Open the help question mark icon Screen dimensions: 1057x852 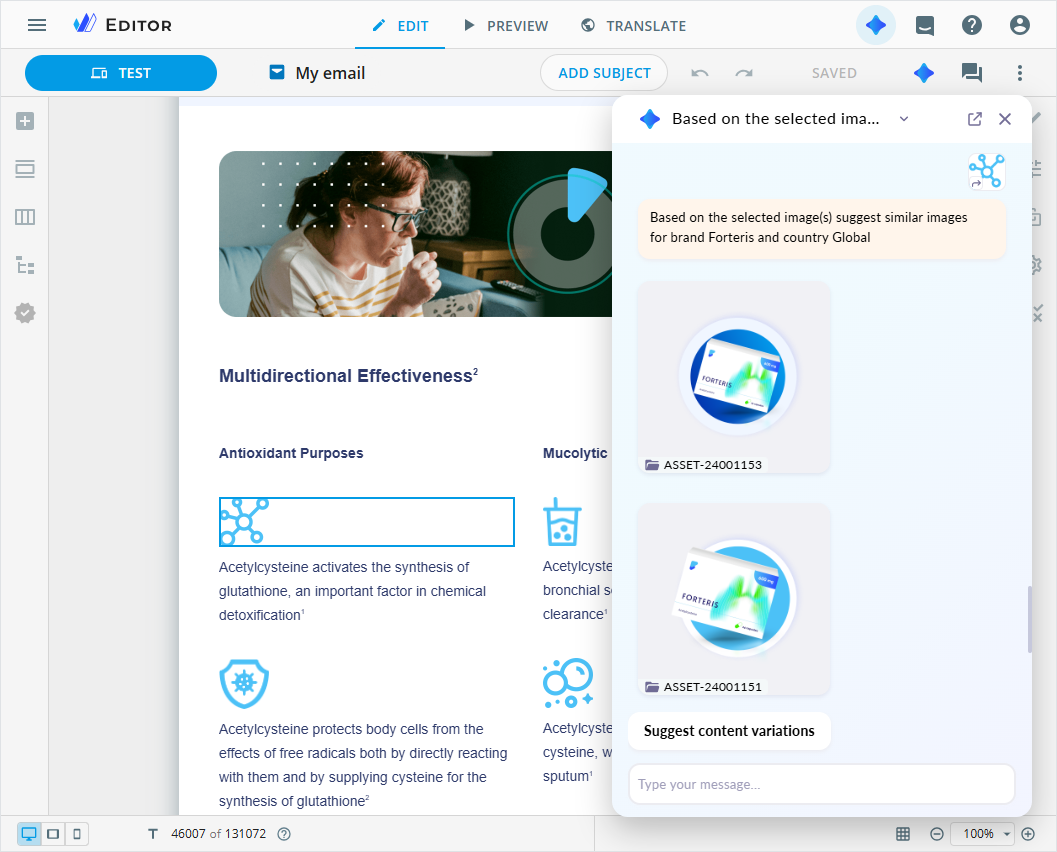[971, 25]
